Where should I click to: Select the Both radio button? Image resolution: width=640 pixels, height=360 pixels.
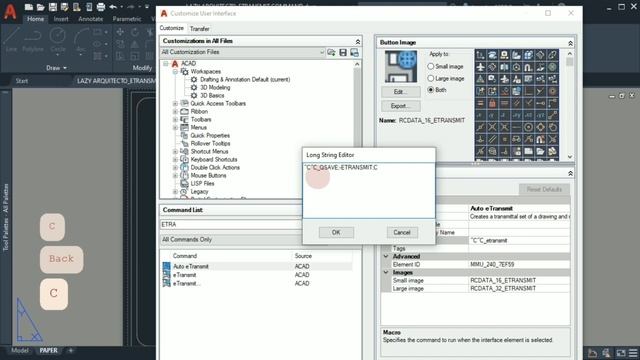(431, 90)
